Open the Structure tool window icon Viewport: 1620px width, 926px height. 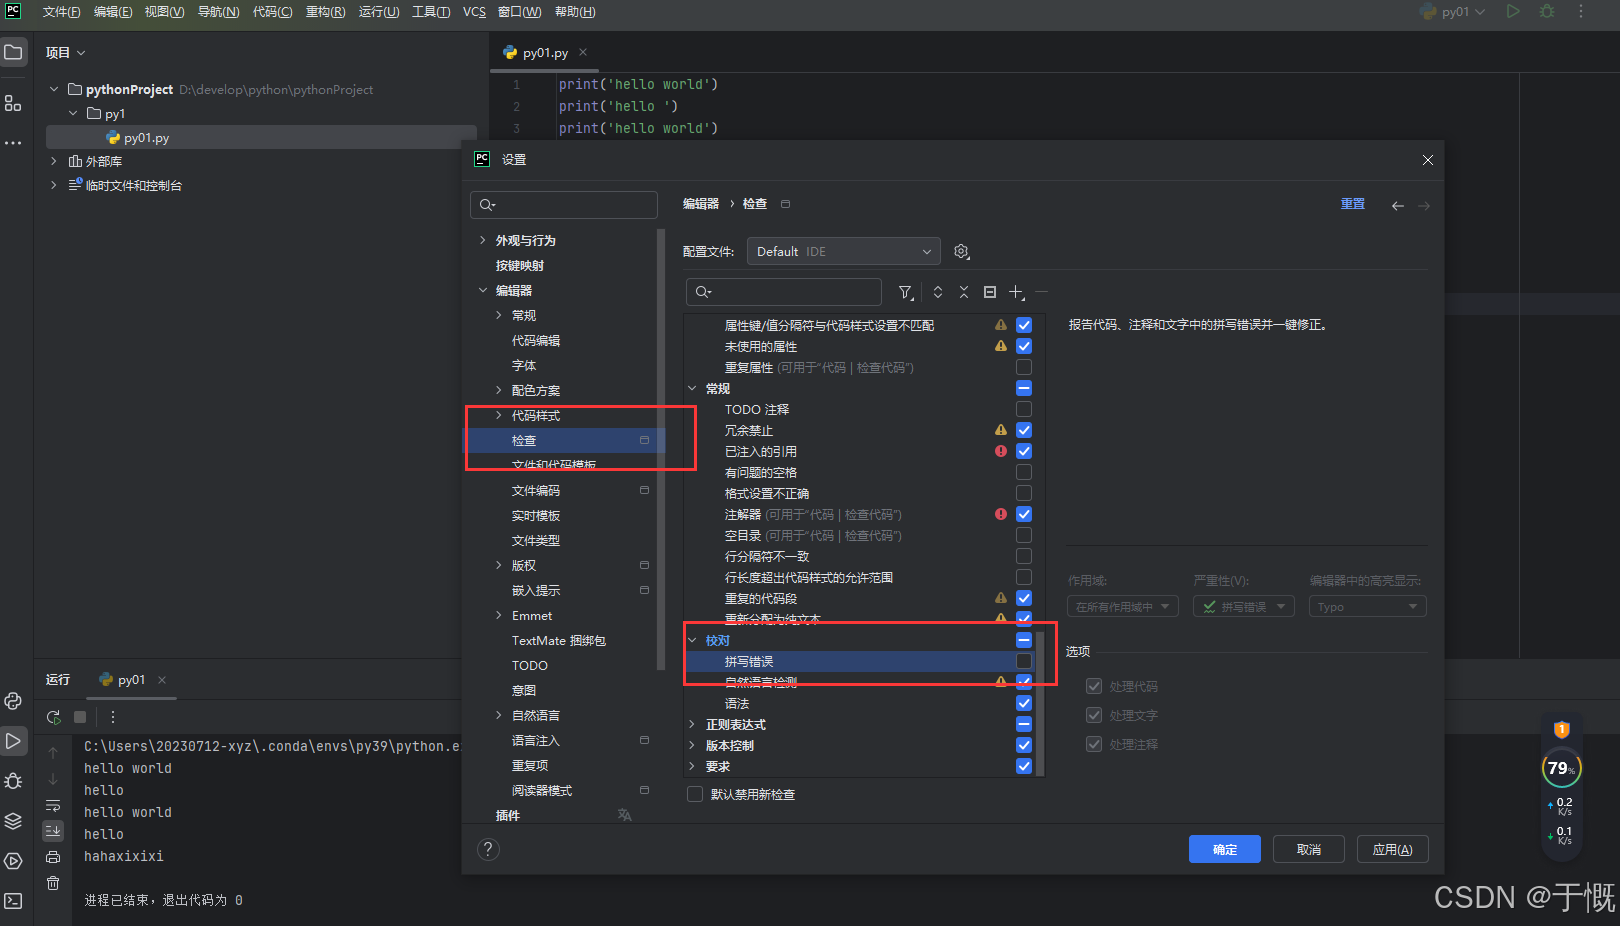13,103
